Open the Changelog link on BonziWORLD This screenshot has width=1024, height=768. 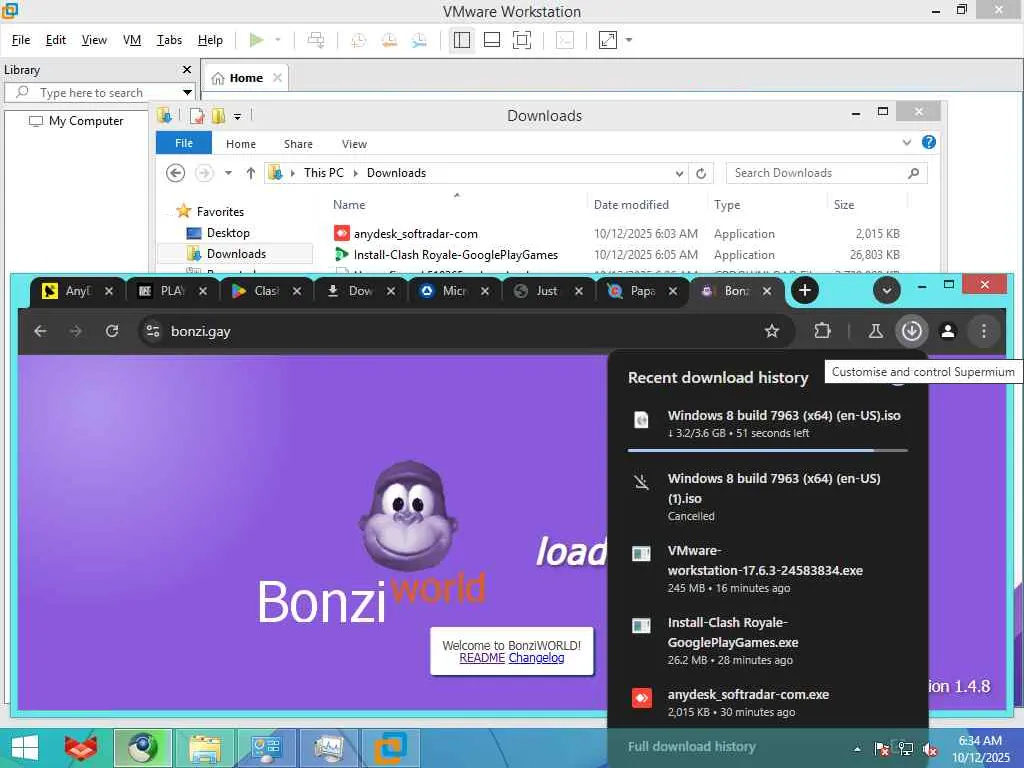pyautogui.click(x=536, y=658)
